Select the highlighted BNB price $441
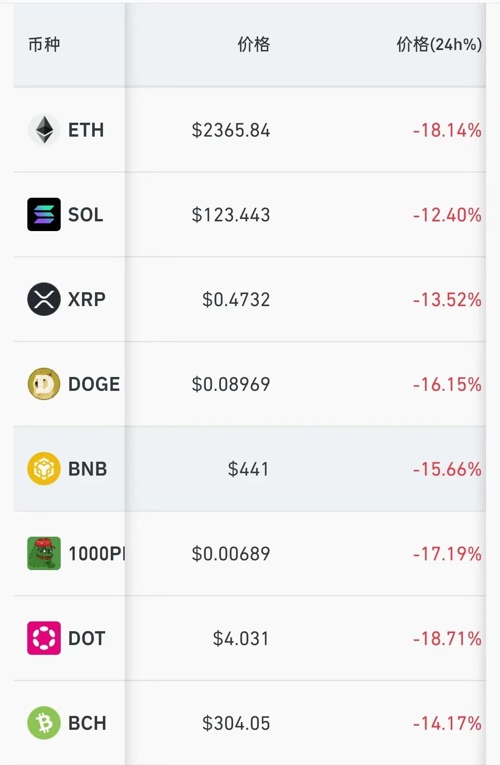The height and width of the screenshot is (765, 500). point(248,469)
